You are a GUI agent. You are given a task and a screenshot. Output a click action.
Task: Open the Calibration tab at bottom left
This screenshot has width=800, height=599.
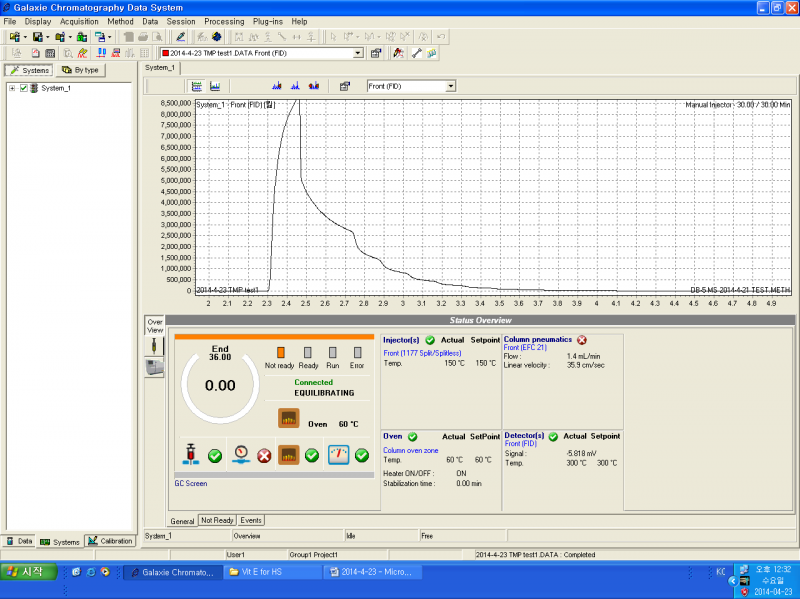(110, 541)
